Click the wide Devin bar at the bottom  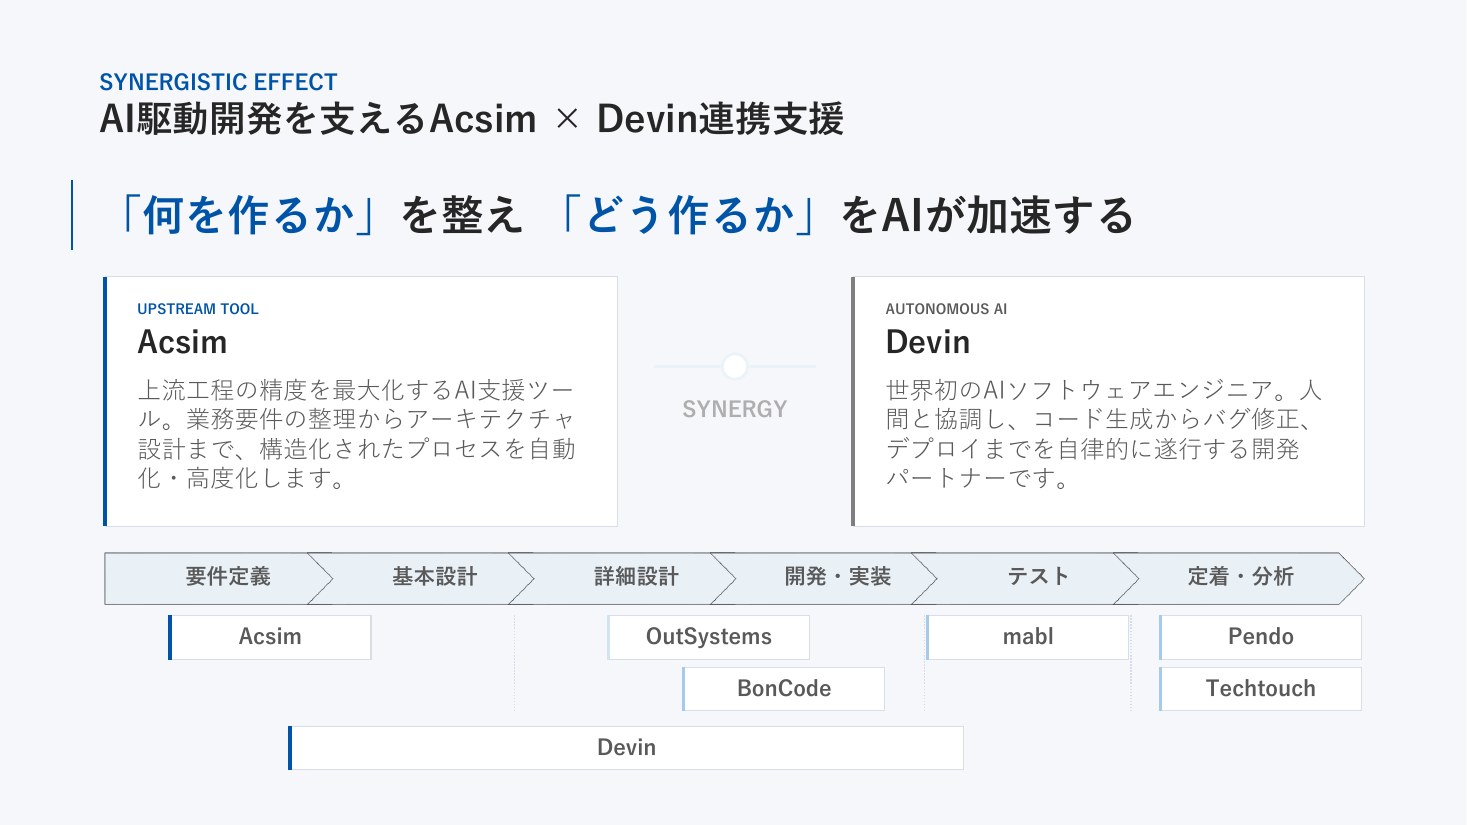(x=626, y=748)
